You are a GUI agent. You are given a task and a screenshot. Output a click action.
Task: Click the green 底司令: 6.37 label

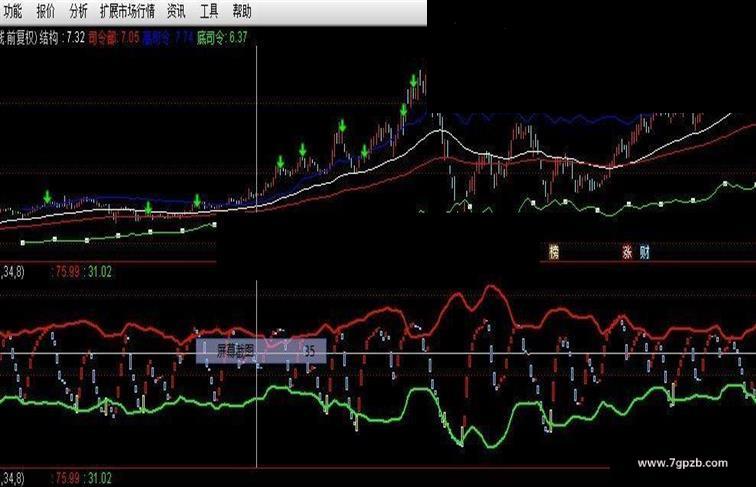pos(222,38)
